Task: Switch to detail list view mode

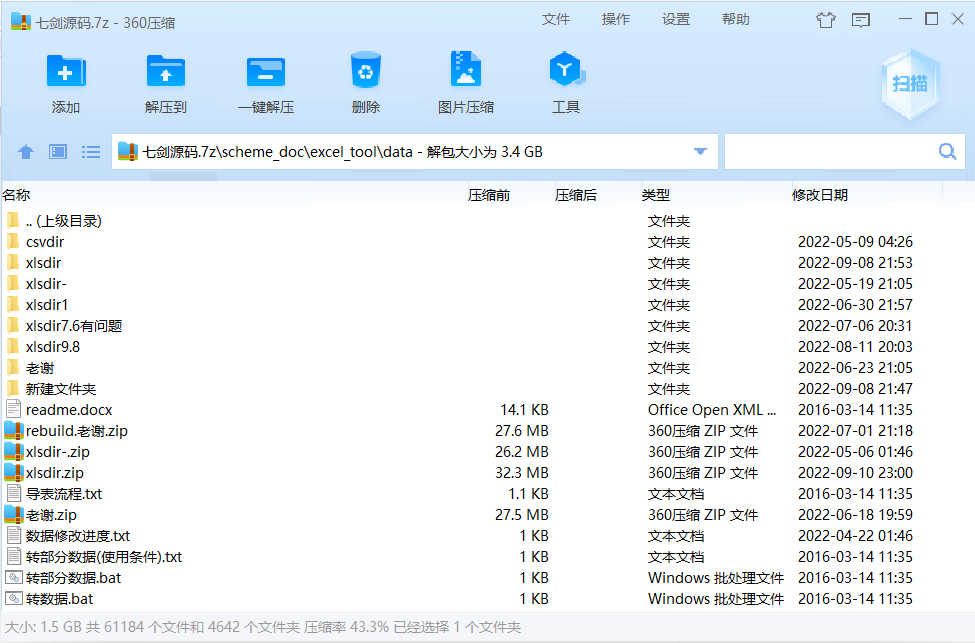Action: pos(91,152)
